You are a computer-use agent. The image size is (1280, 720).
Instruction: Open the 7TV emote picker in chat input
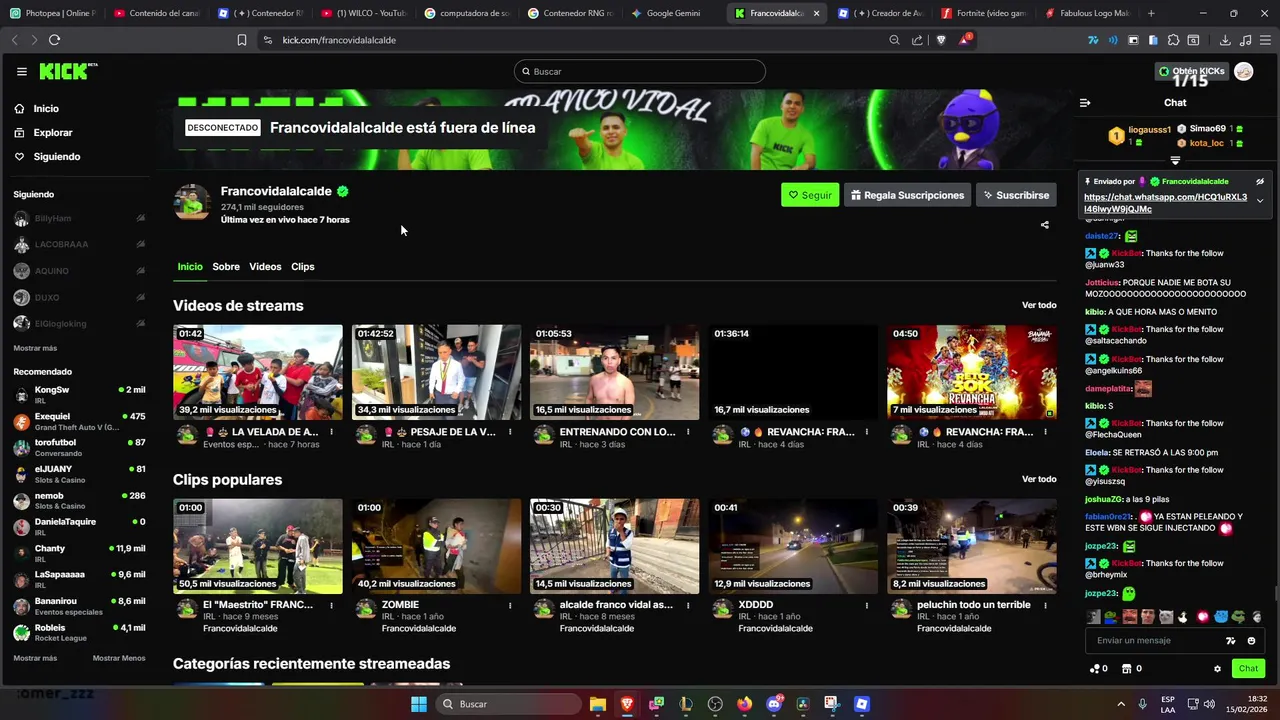pos(1231,641)
